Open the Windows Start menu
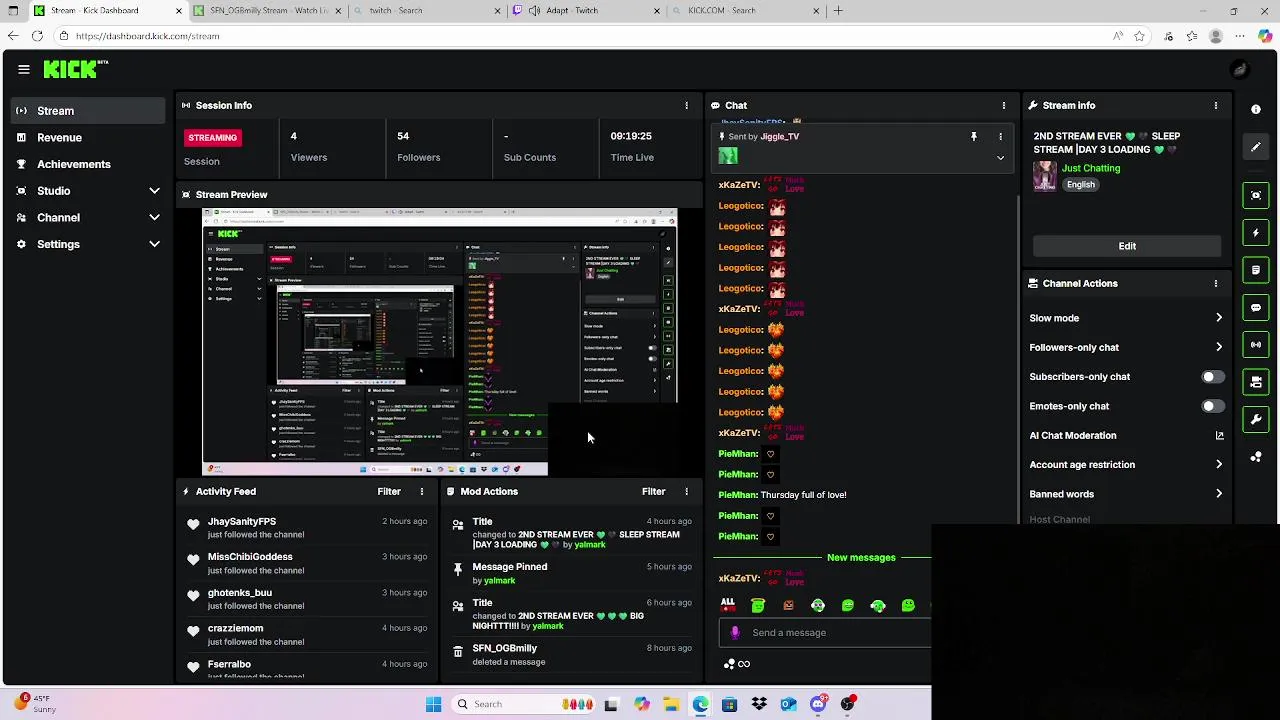The width and height of the screenshot is (1280, 720). 433,704
